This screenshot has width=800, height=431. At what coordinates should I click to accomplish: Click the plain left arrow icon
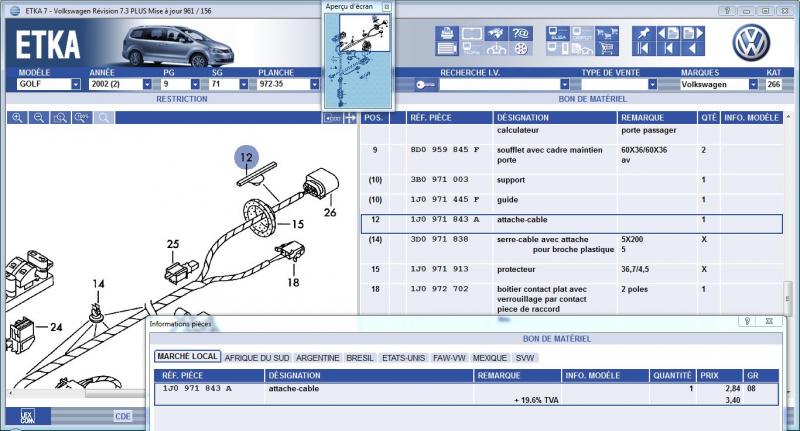point(693,49)
